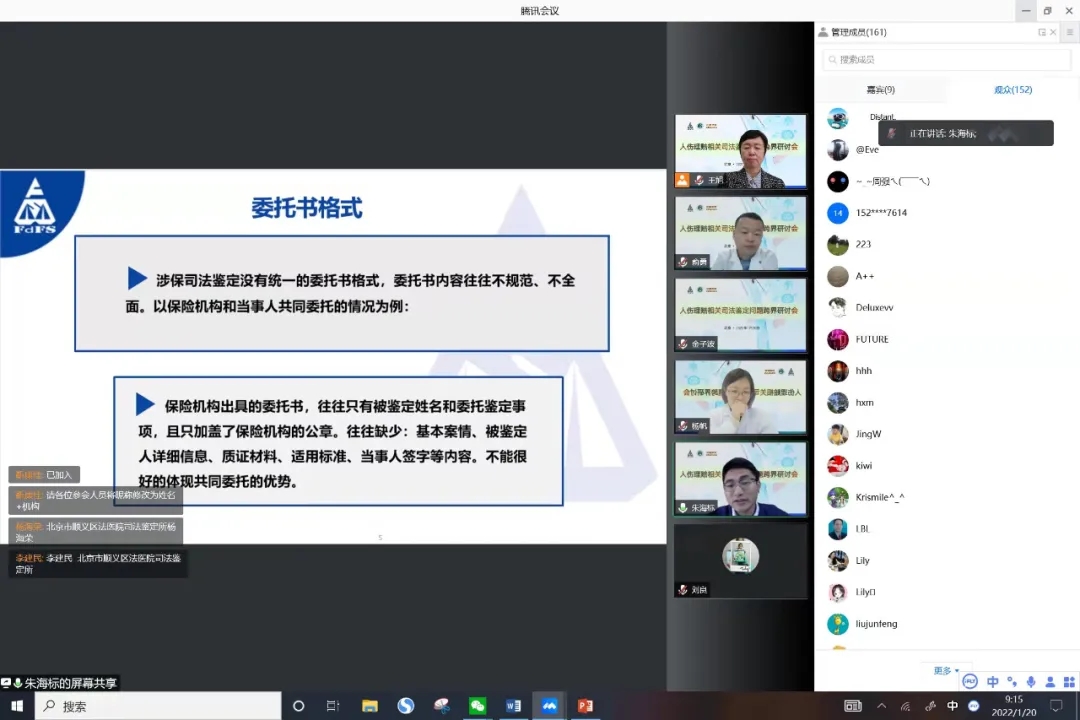Toggle Chinese input mode in taskbar tray
Screen dimensions: 1080x720
pyautogui.click(x=953, y=706)
